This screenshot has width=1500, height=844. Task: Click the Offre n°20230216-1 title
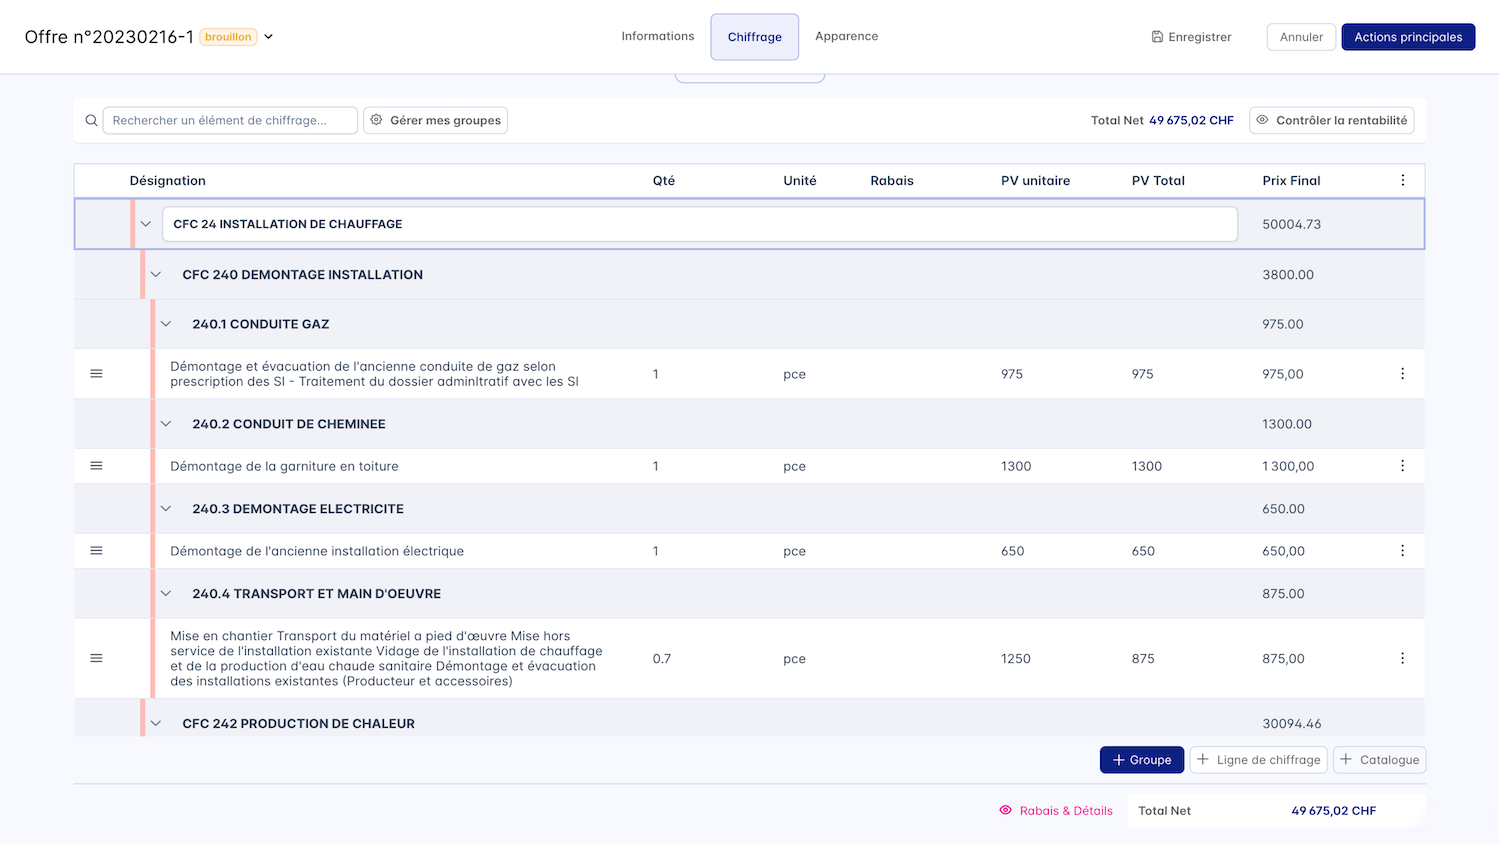click(x=109, y=37)
